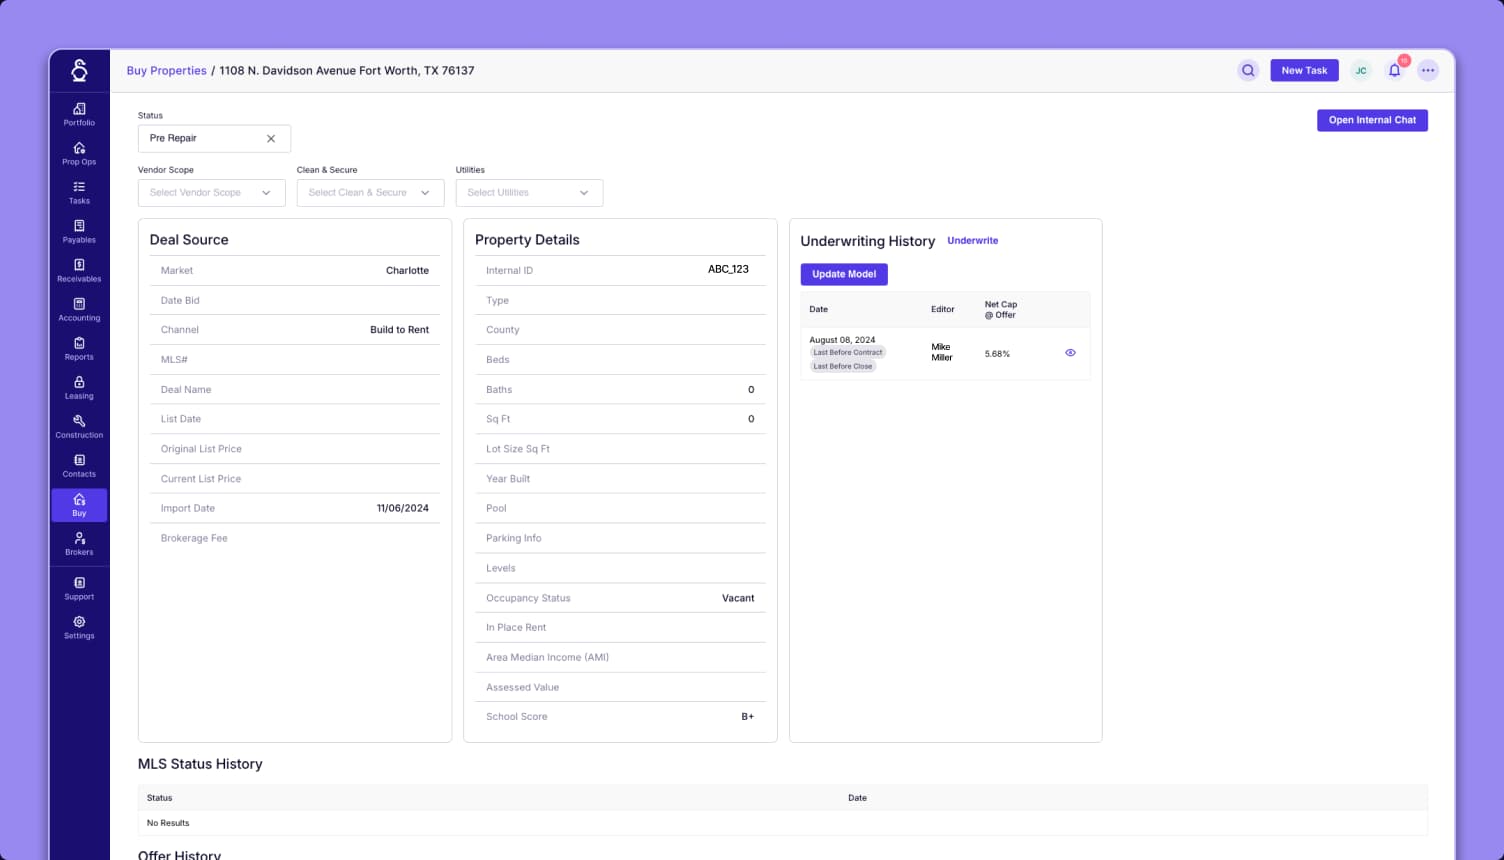
Task: Open the Tasks section from the sidebar
Action: click(x=78, y=192)
